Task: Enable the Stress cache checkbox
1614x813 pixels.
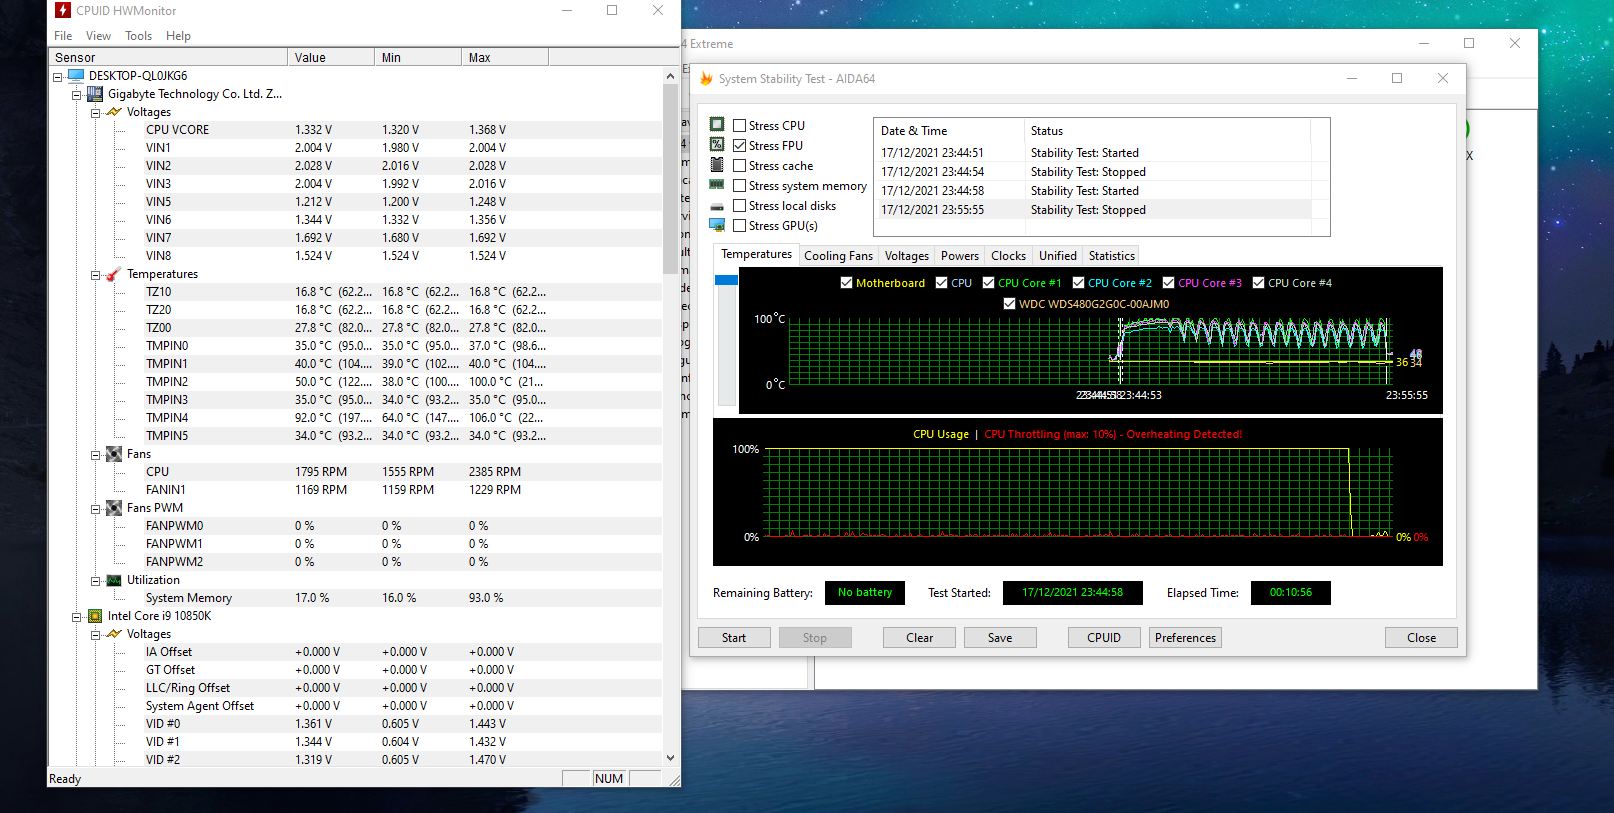Action: pos(740,166)
